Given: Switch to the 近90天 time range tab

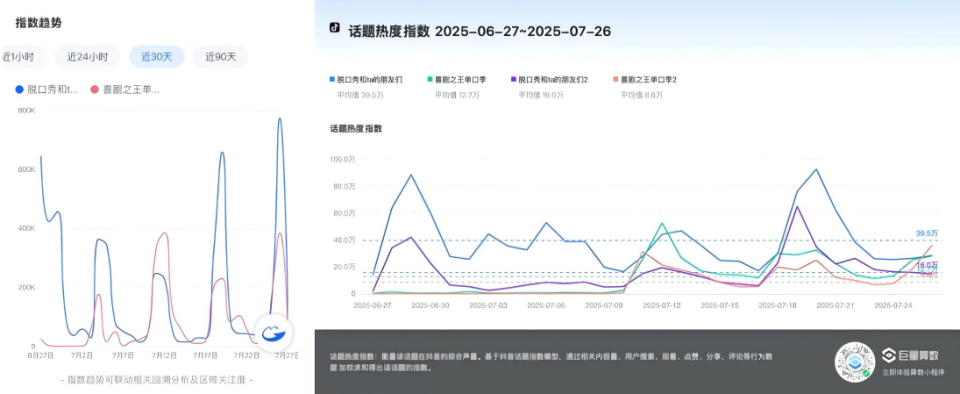Looking at the screenshot, I should point(220,57).
